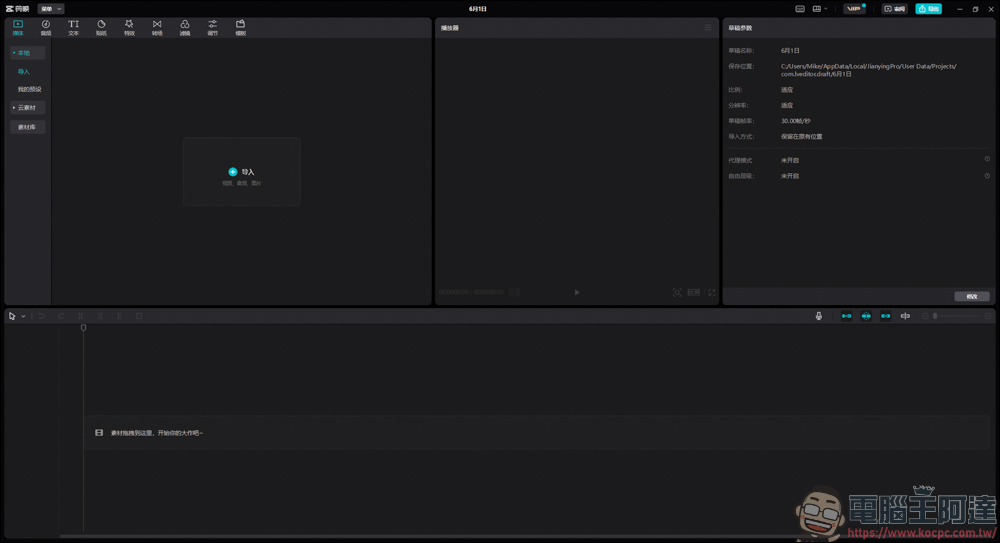
Task: Open the Adjustment (调节) tab
Action: click(x=212, y=27)
